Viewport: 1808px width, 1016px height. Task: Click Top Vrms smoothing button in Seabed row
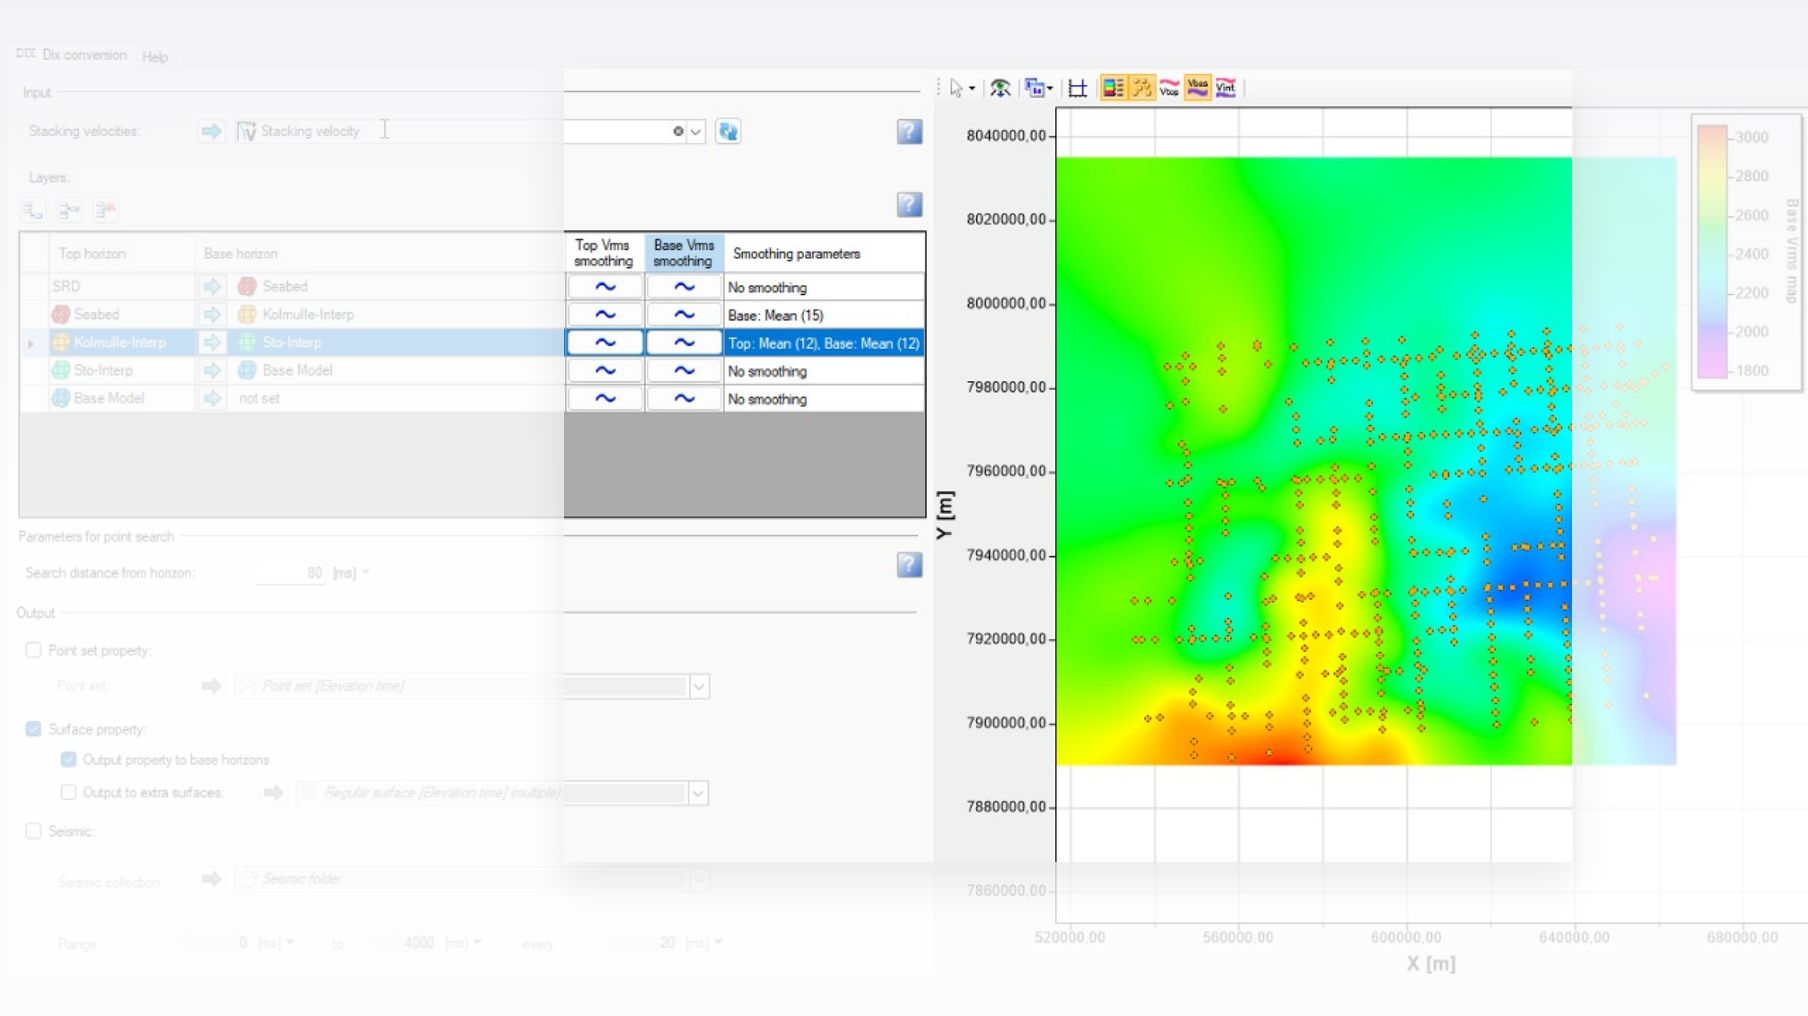click(605, 315)
